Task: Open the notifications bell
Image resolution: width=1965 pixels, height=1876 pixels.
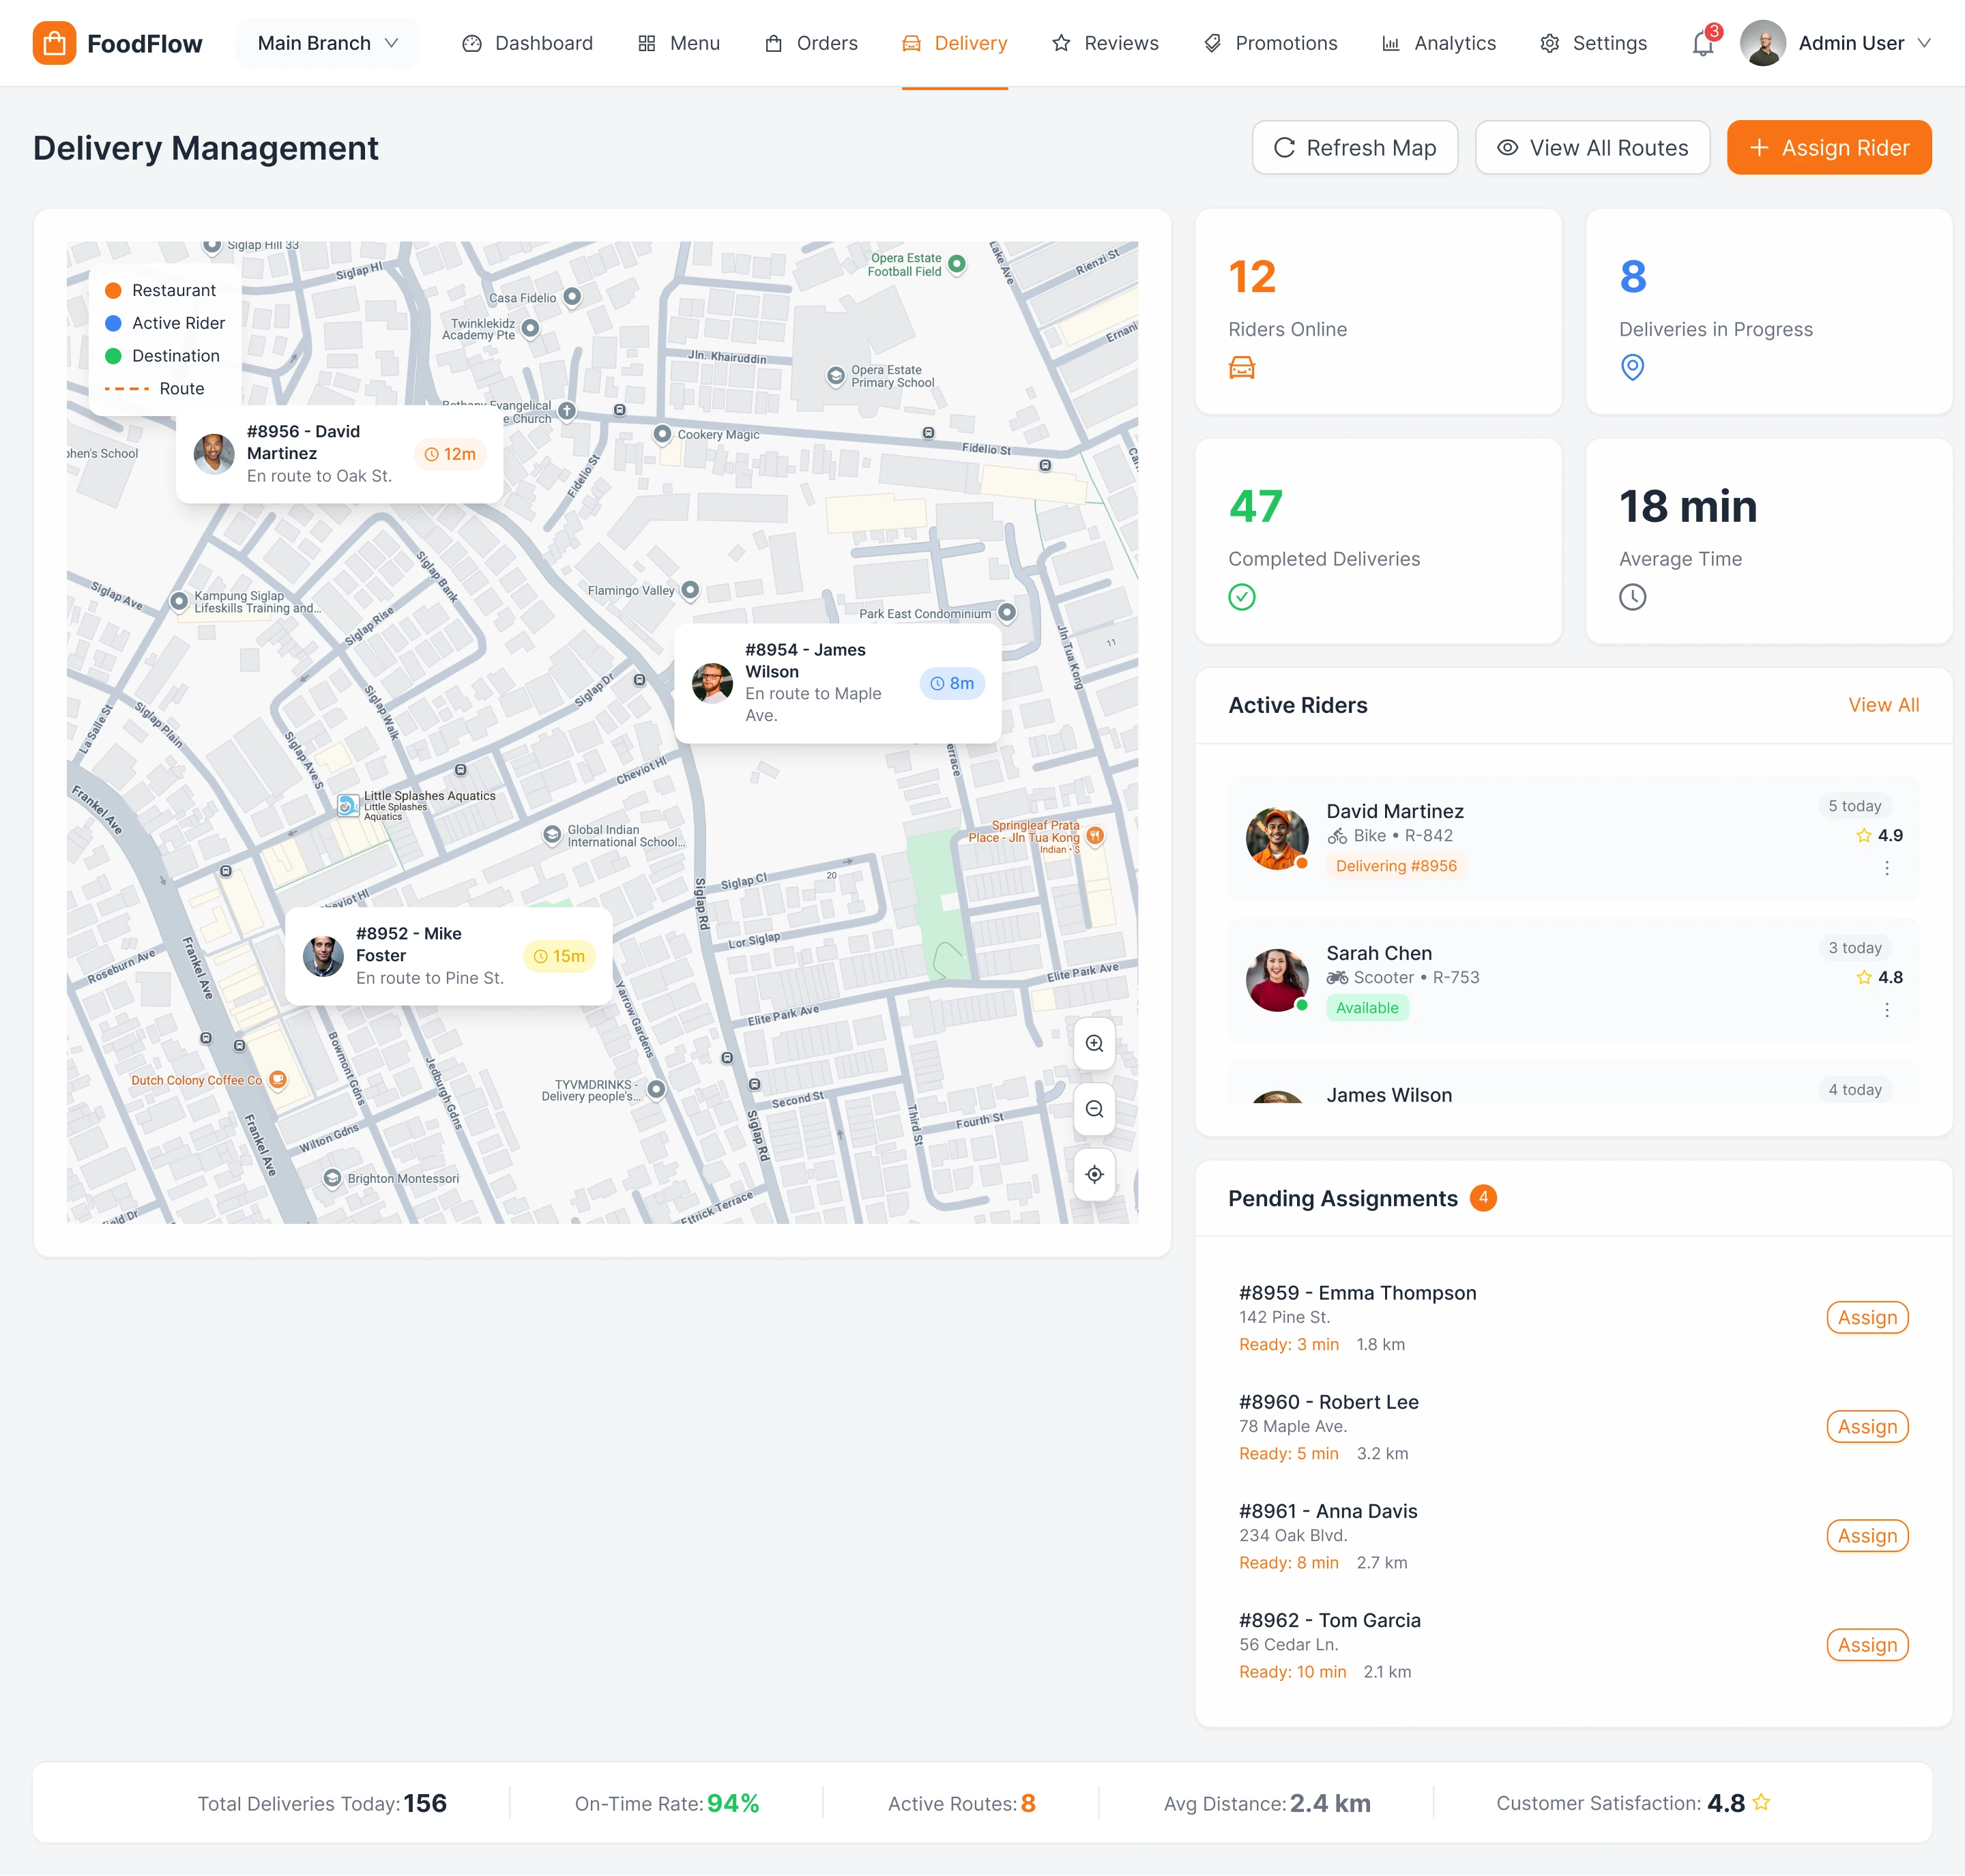Action: click(x=1703, y=44)
